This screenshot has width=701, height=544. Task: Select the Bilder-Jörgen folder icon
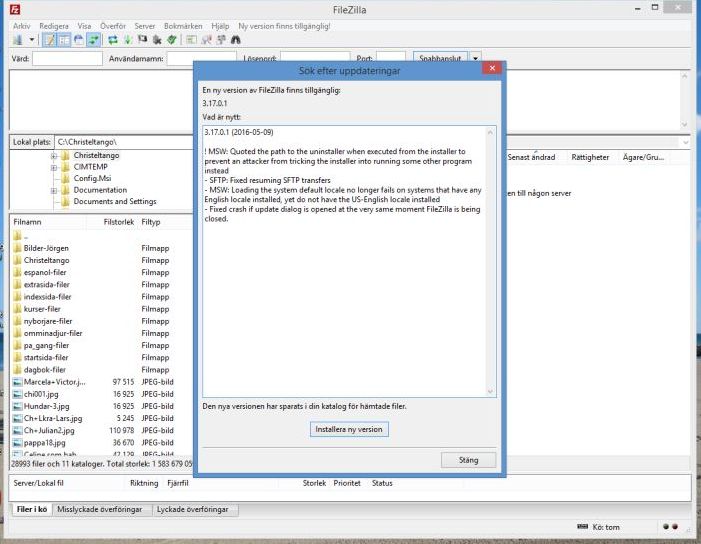tap(17, 248)
